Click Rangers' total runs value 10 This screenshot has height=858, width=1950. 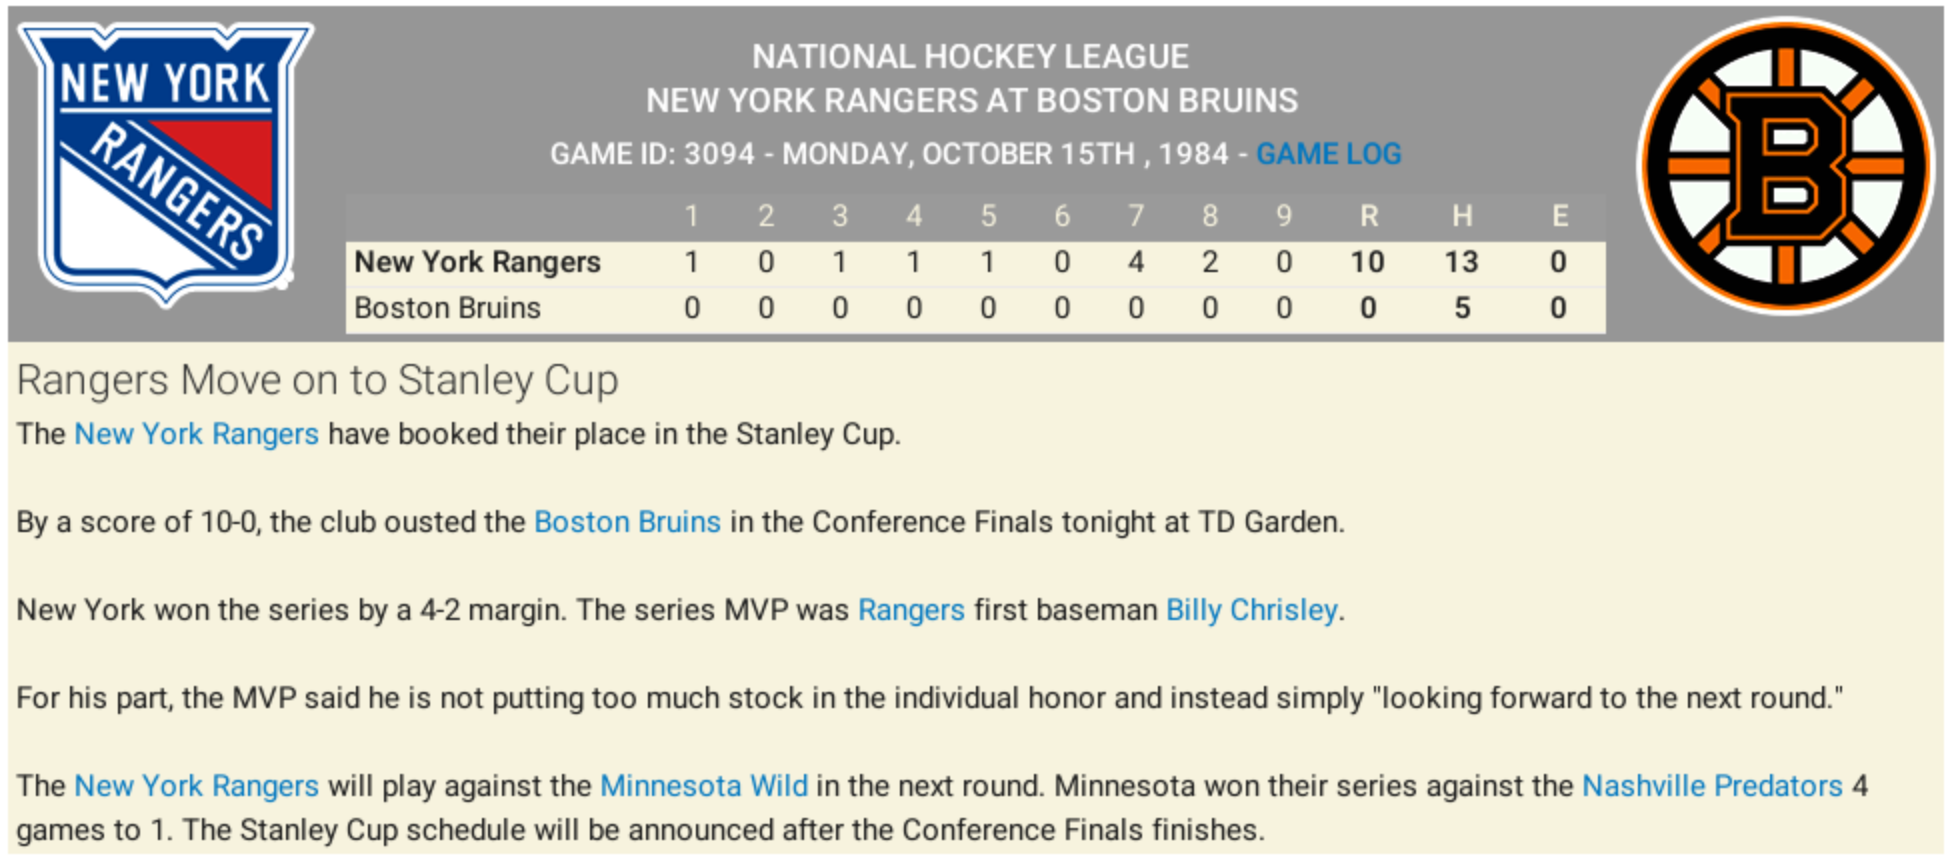point(1367,262)
